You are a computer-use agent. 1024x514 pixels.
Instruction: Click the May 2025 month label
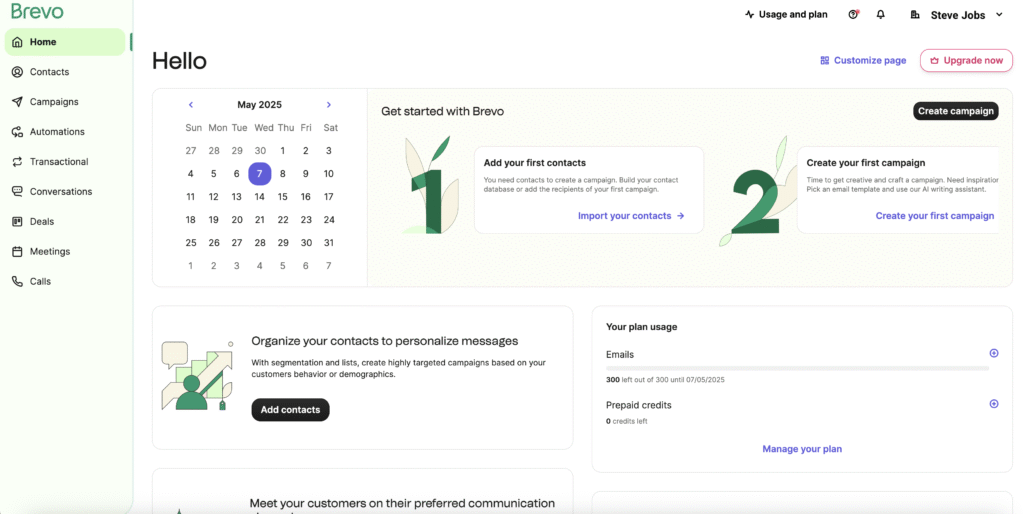tap(259, 104)
